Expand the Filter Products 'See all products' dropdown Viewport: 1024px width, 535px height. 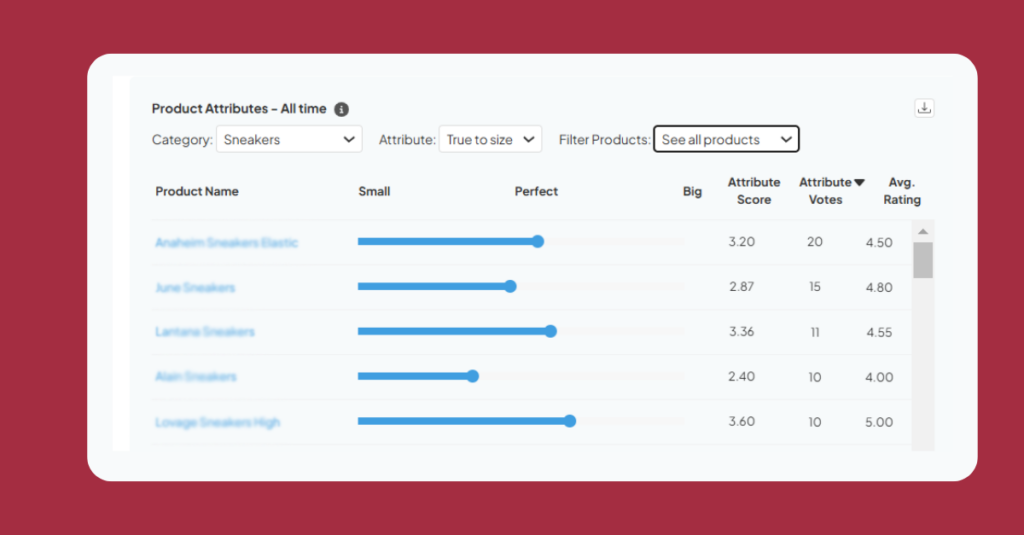click(x=726, y=140)
